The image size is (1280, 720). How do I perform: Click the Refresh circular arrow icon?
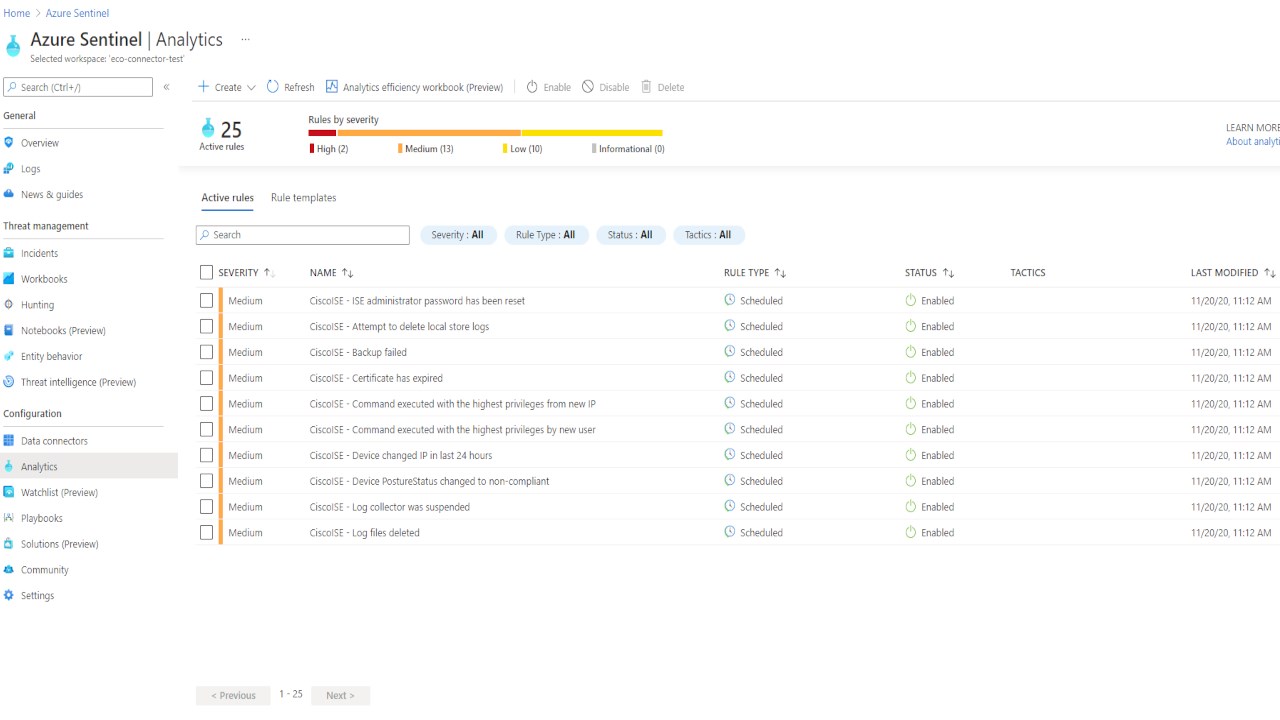[273, 87]
